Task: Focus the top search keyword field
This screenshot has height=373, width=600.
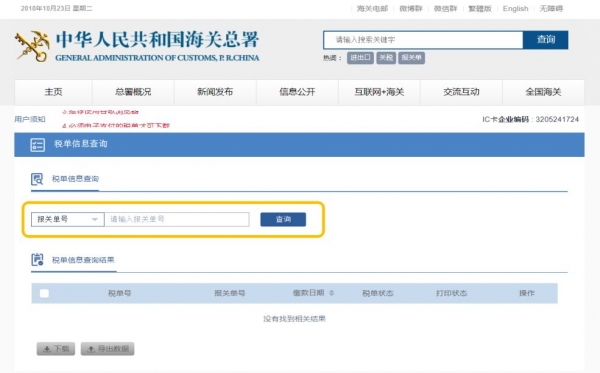Action: point(423,40)
